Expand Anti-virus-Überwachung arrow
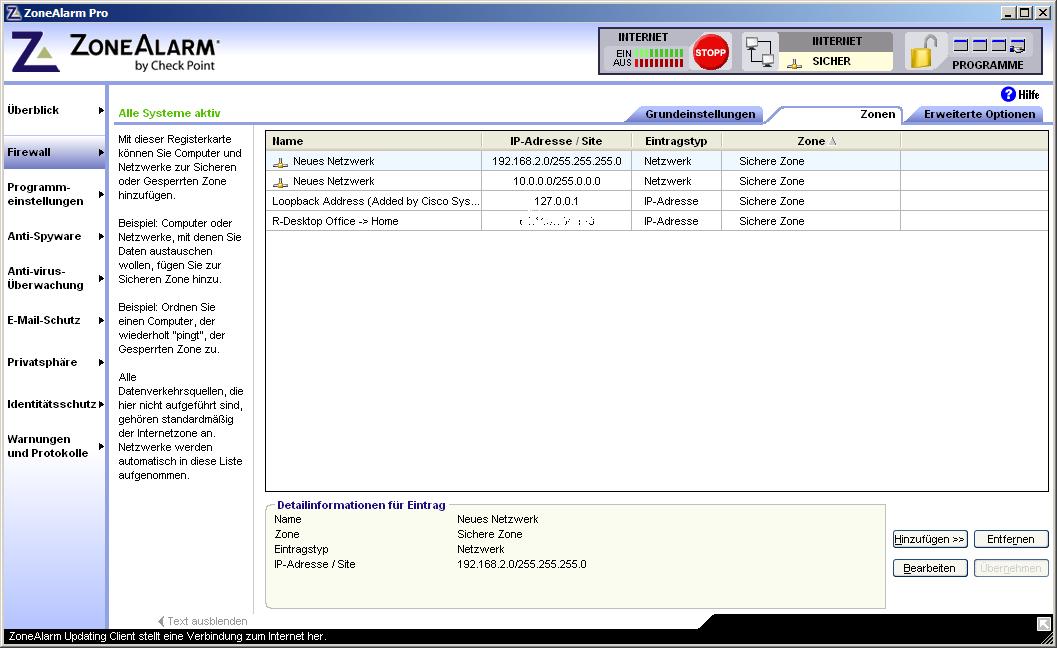Screen dimensions: 1057x648 coord(101,278)
